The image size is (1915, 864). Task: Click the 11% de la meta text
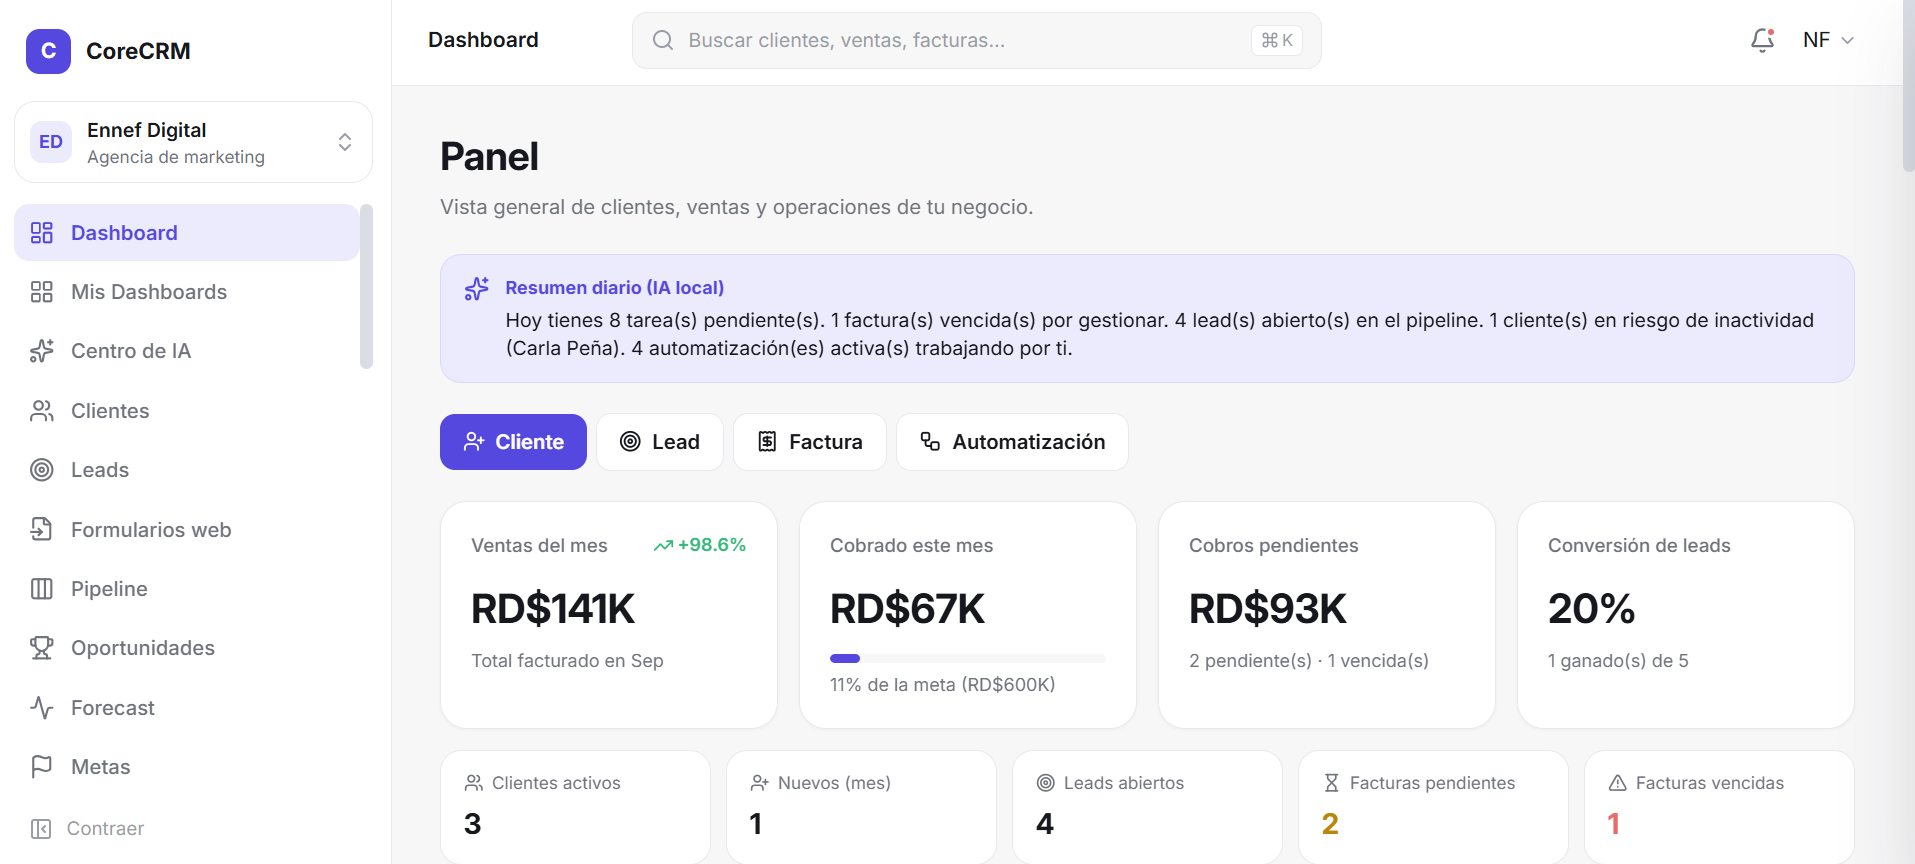click(942, 685)
